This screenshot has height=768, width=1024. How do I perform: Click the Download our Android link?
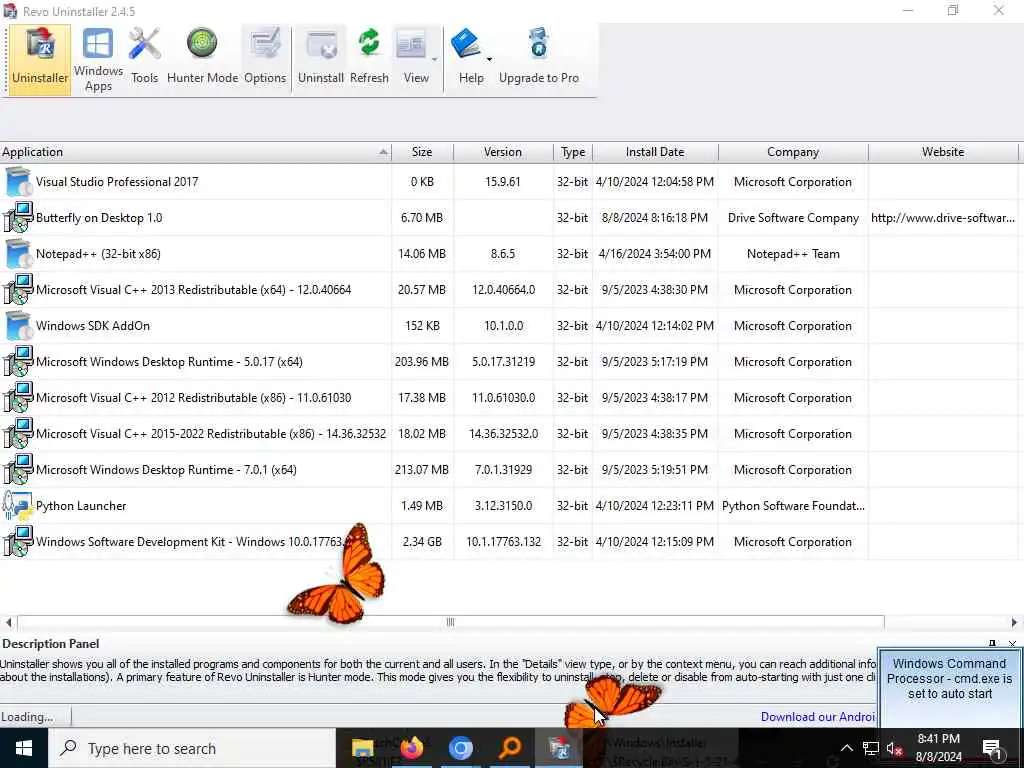818,717
